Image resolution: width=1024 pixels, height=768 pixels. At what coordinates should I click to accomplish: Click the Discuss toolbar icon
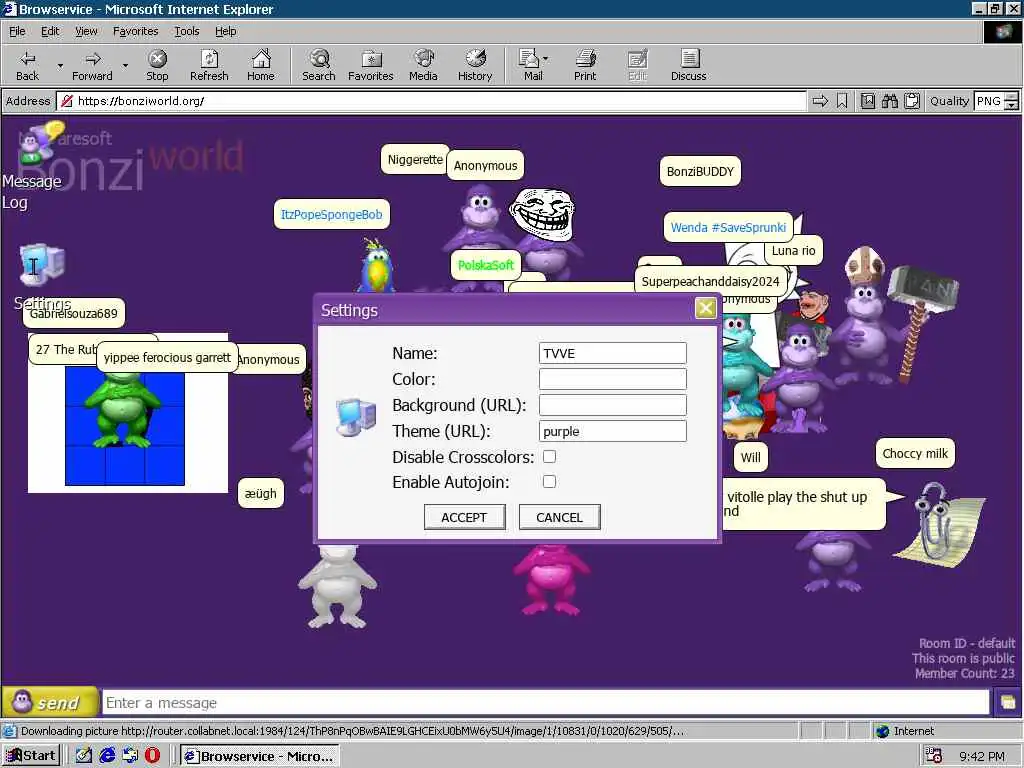point(688,66)
